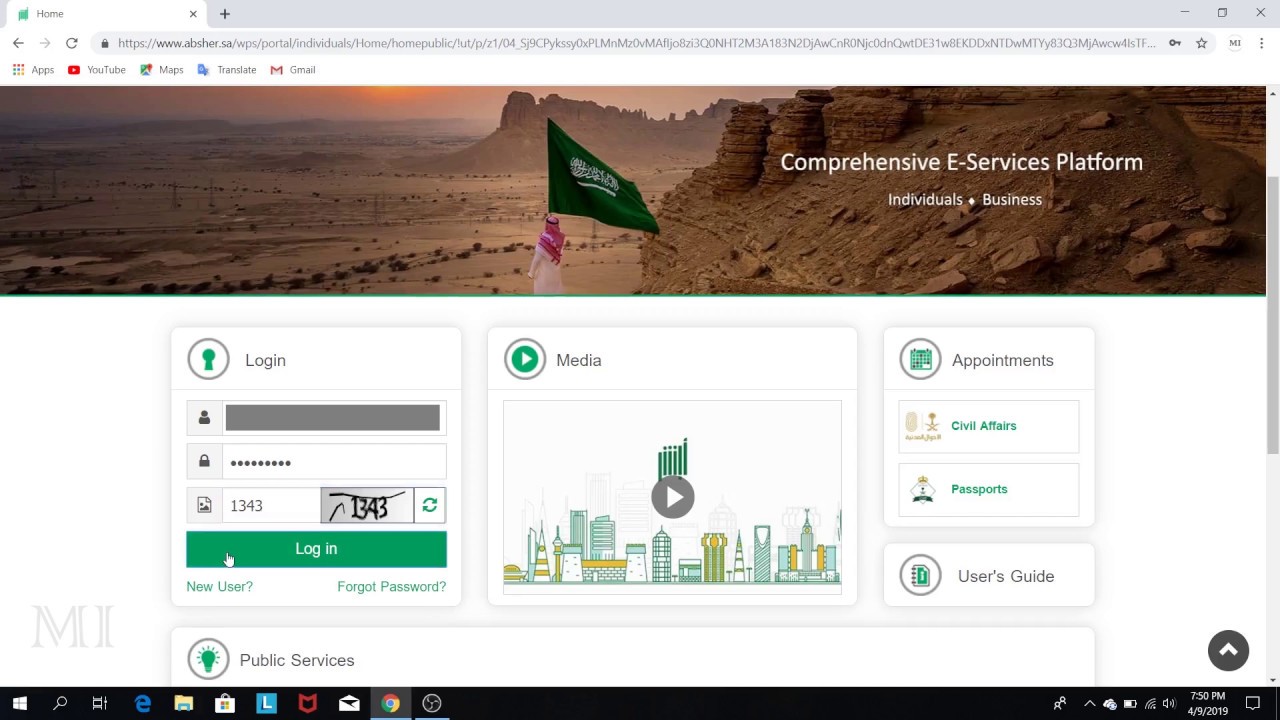This screenshot has height=720, width=1280.
Task: Refresh the captcha image code
Action: [x=430, y=505]
